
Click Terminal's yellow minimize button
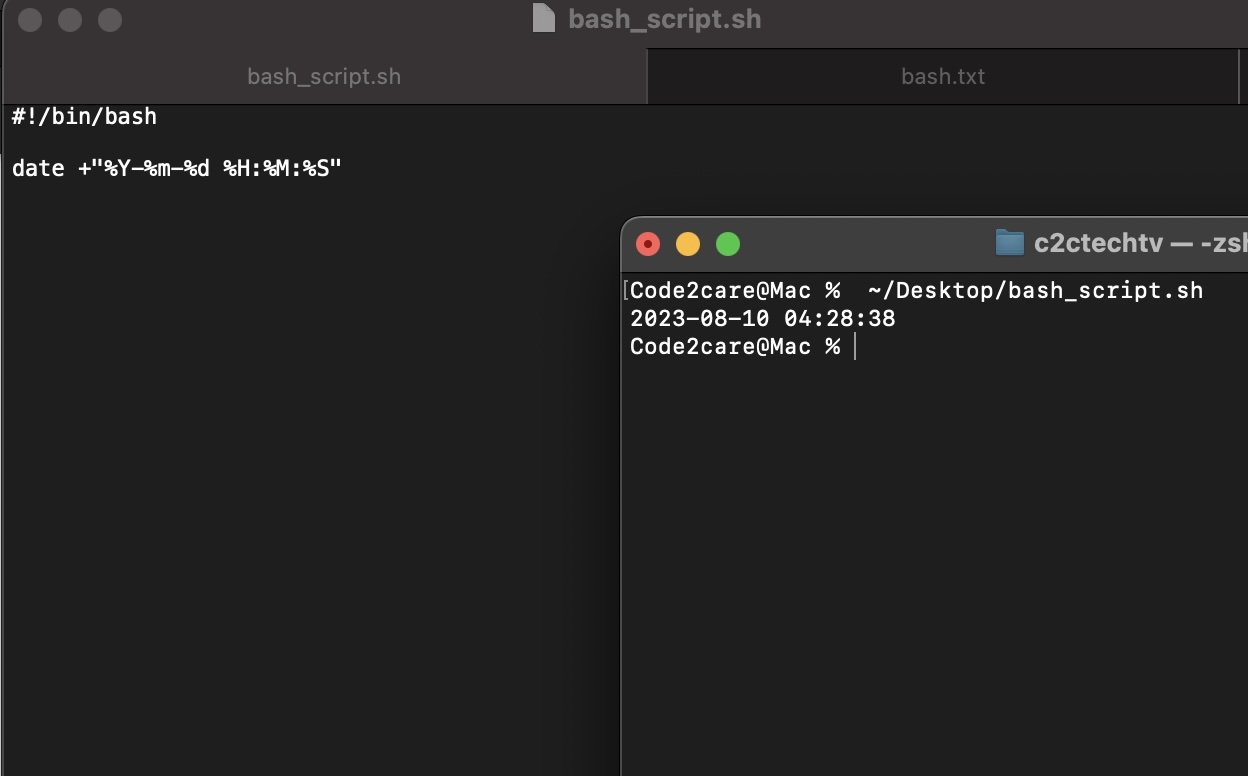tap(688, 243)
